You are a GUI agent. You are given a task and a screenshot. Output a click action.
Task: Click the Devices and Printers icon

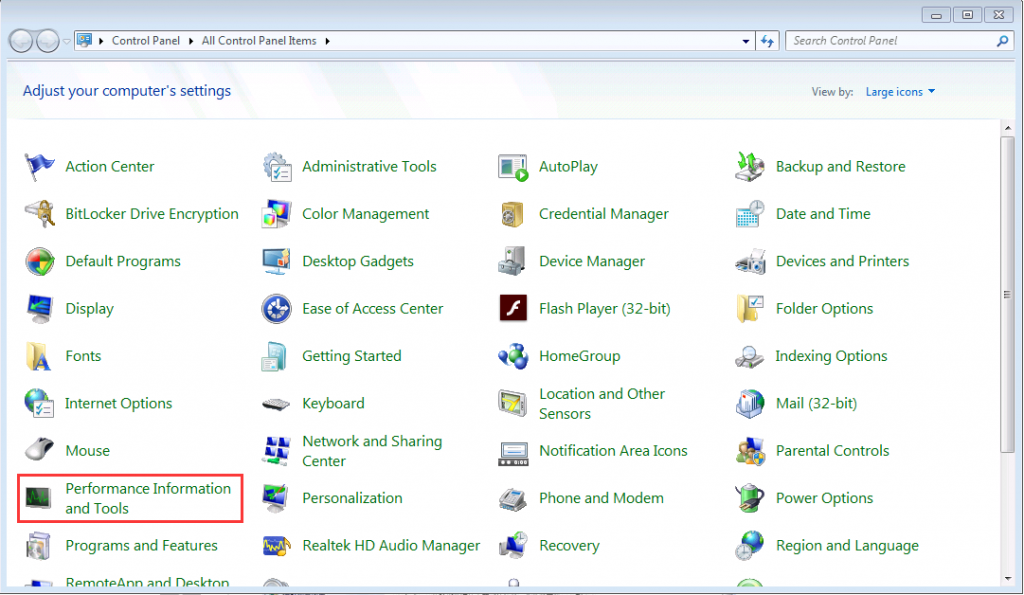[x=750, y=262]
